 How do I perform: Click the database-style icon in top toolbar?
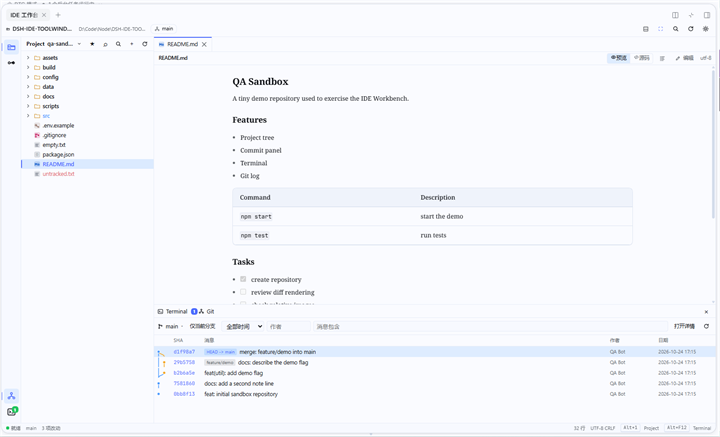tap(646, 29)
